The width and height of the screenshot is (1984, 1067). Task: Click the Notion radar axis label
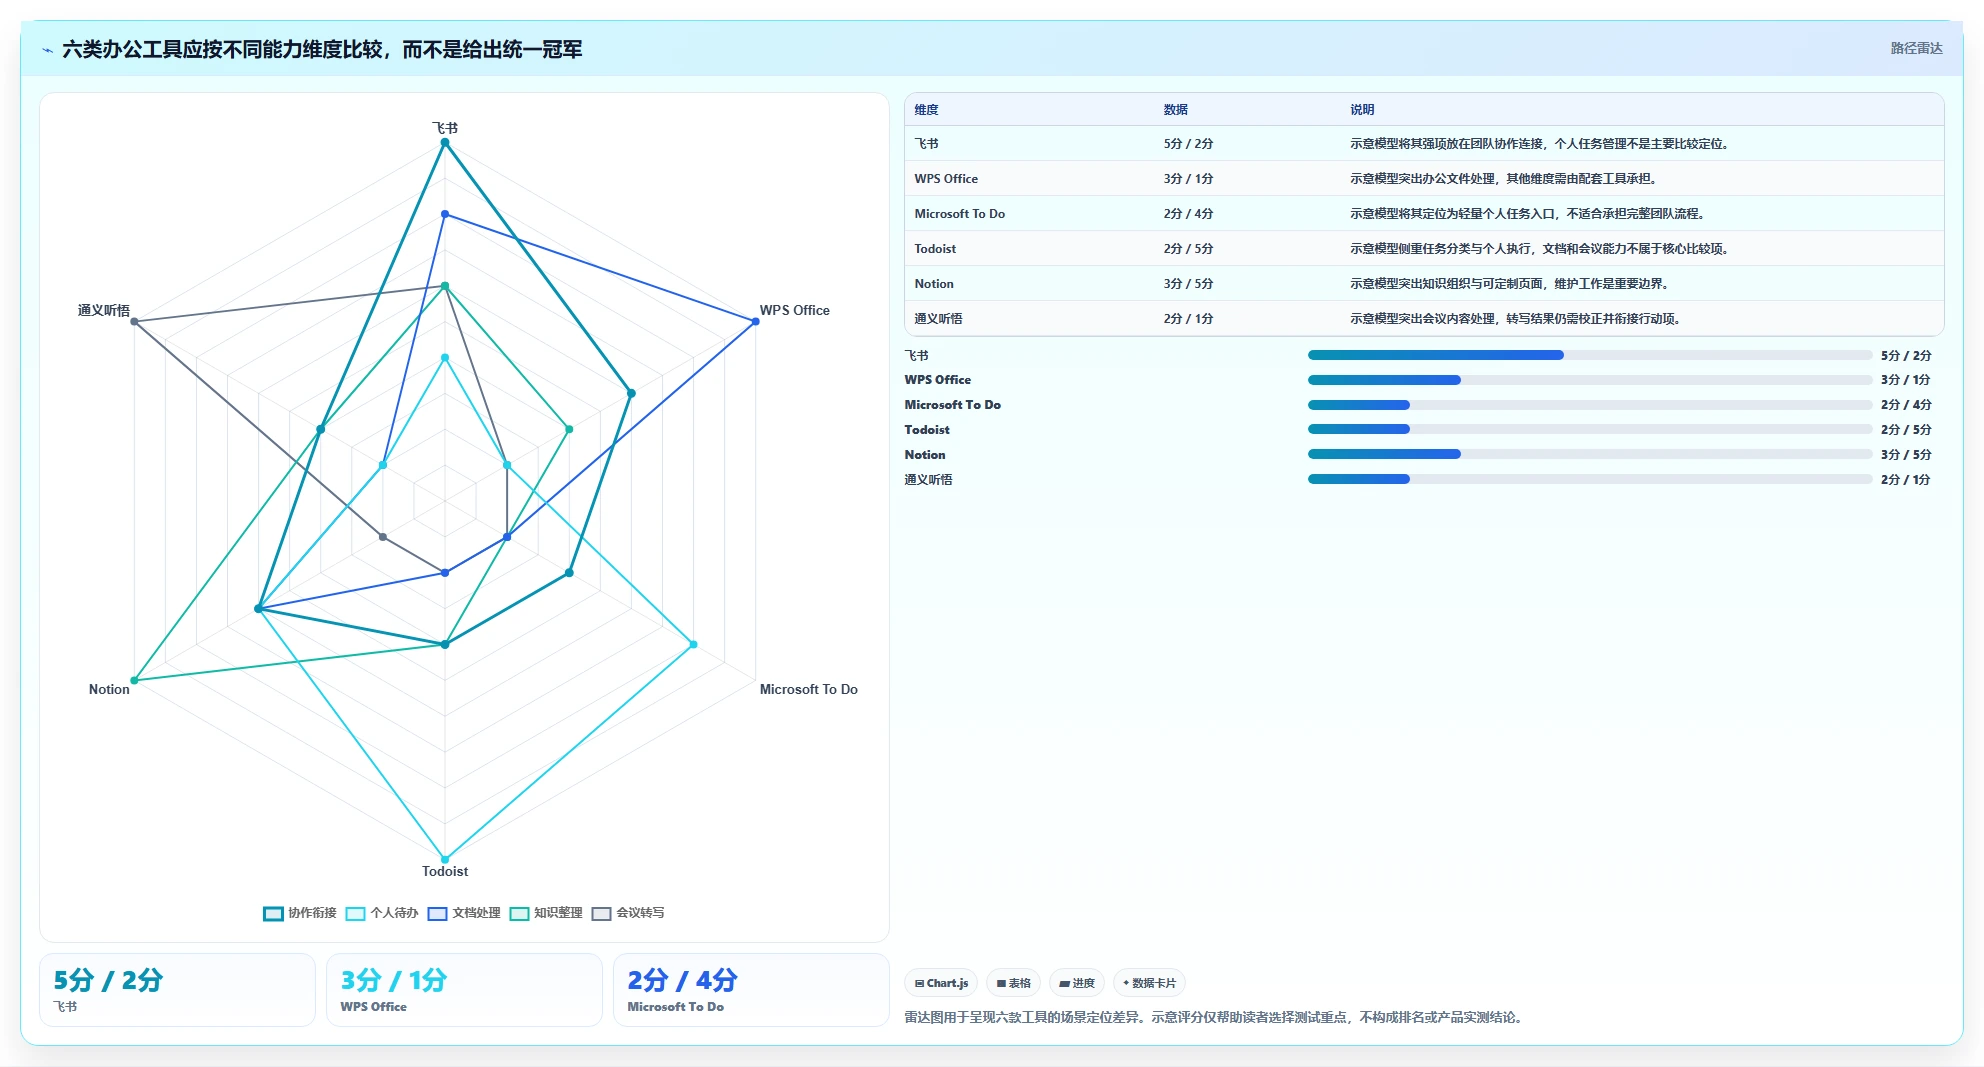(109, 689)
